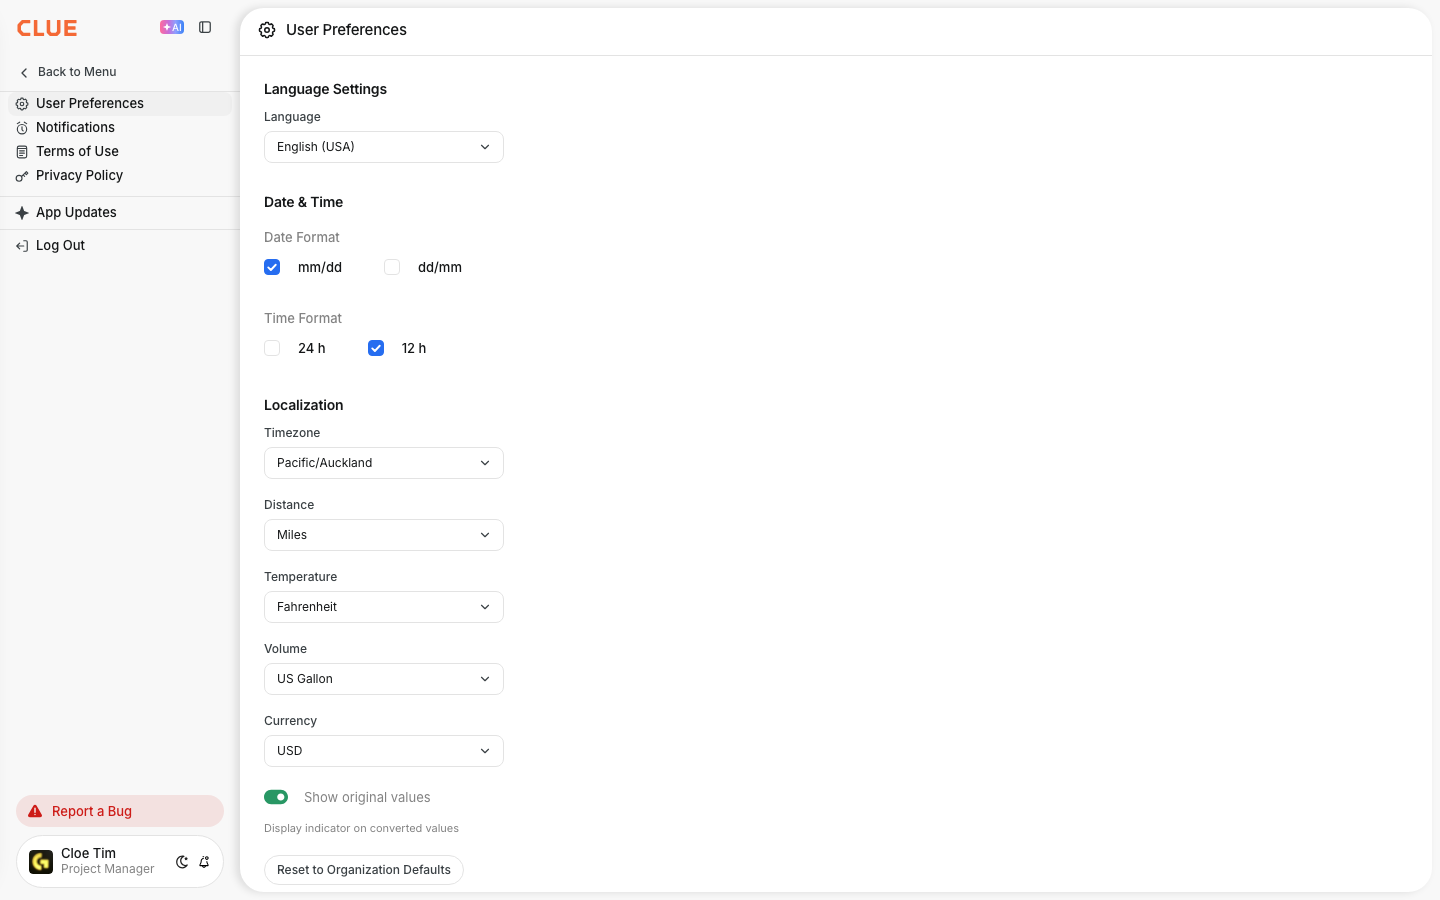Disable the Show original values toggle

pyautogui.click(x=276, y=797)
